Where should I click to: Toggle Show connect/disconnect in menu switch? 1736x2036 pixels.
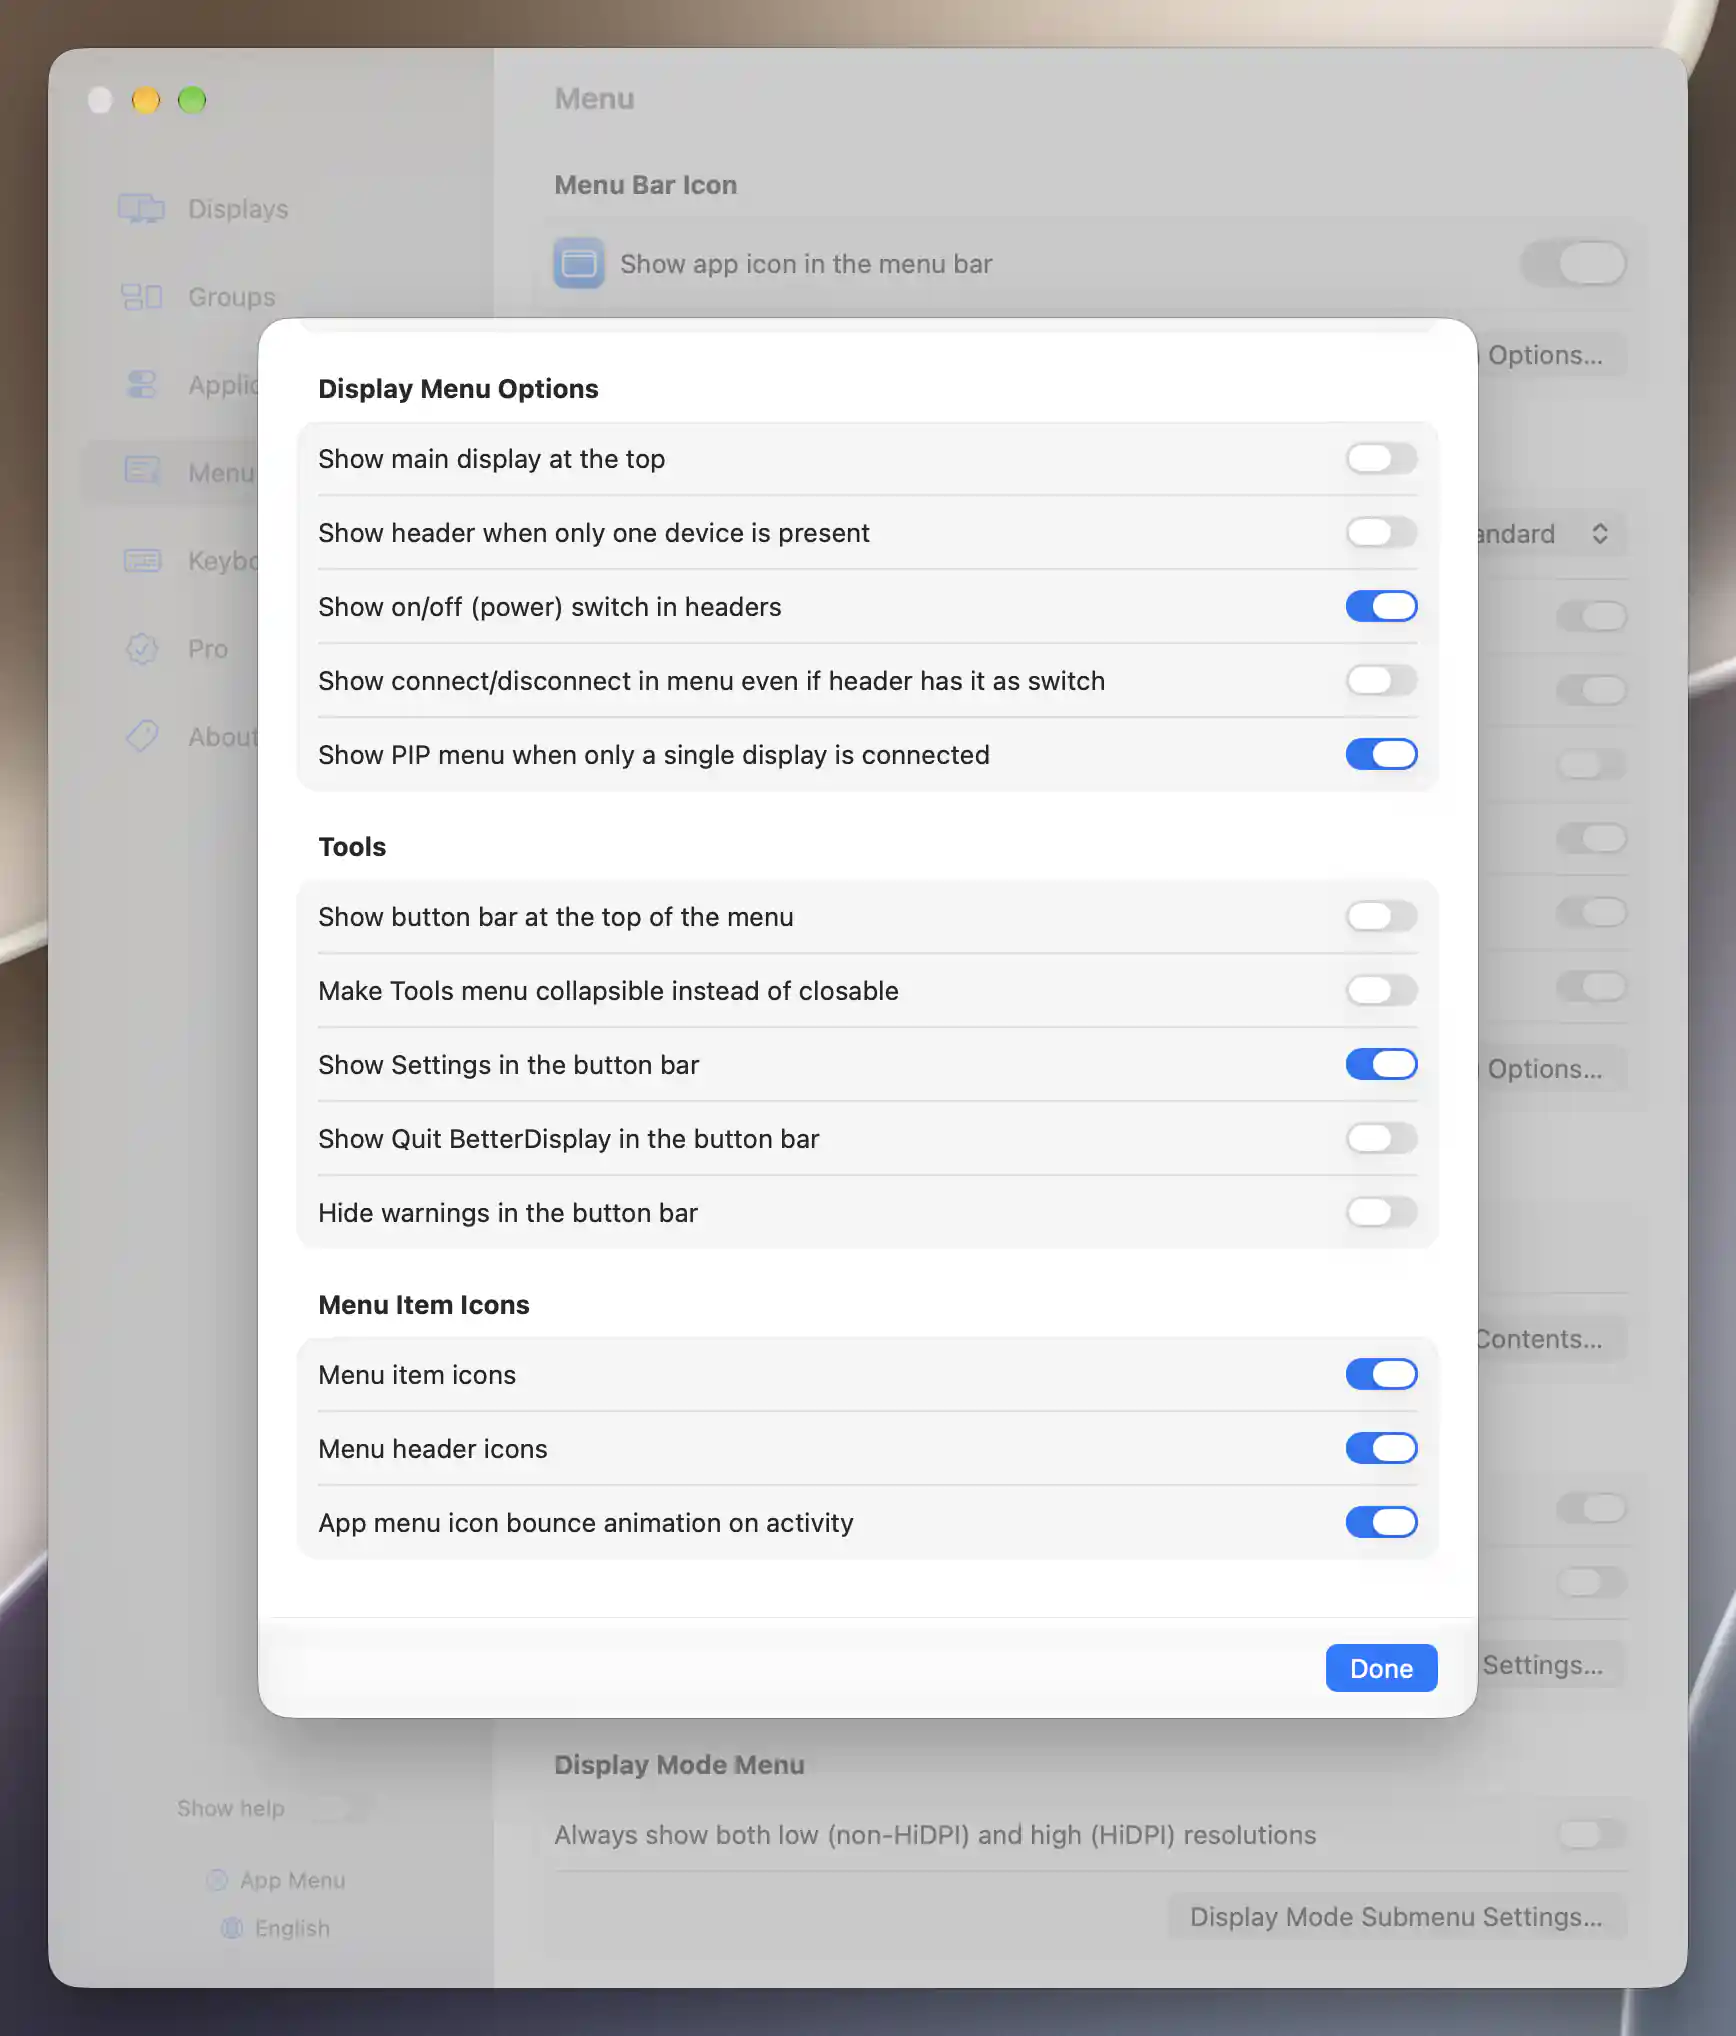pyautogui.click(x=1381, y=681)
